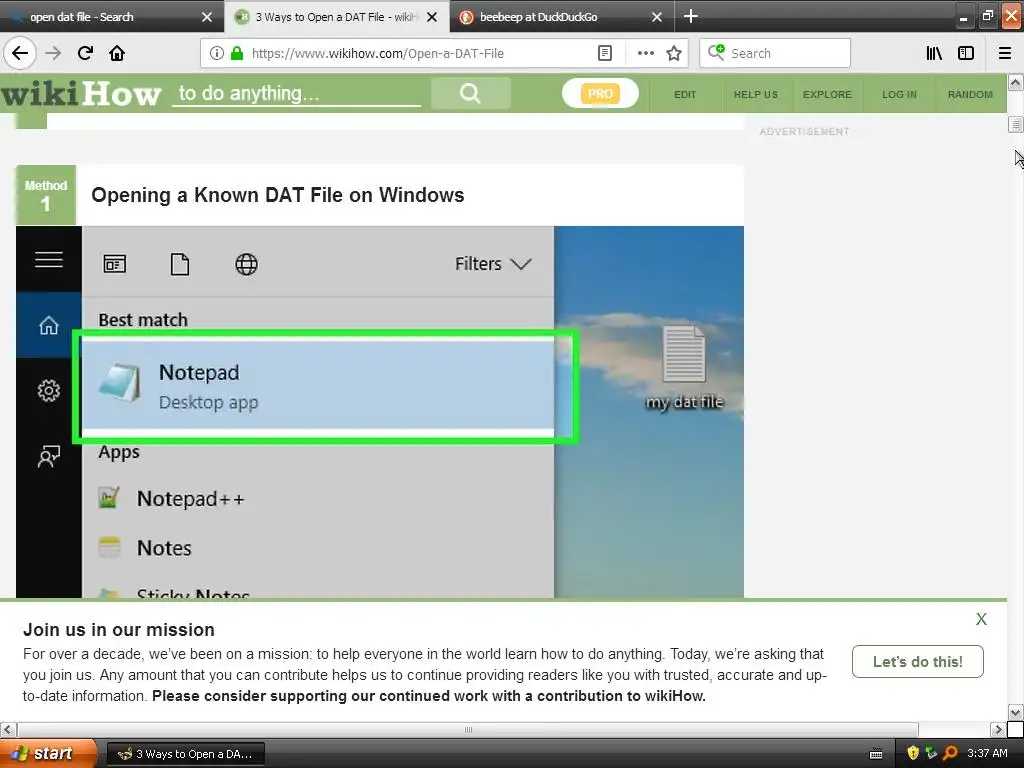Click the orange magnifier tray icon
Screen dimensions: 1024x768
950,753
